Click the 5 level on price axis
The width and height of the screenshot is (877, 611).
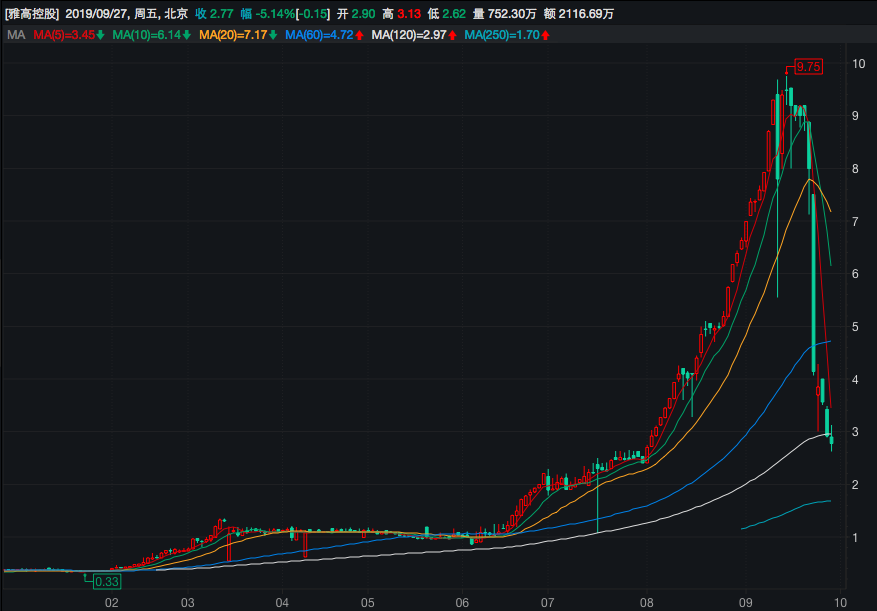(857, 326)
